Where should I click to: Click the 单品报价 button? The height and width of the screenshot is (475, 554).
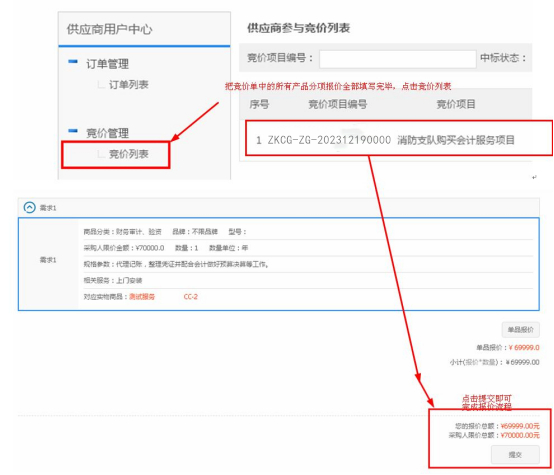click(x=520, y=330)
